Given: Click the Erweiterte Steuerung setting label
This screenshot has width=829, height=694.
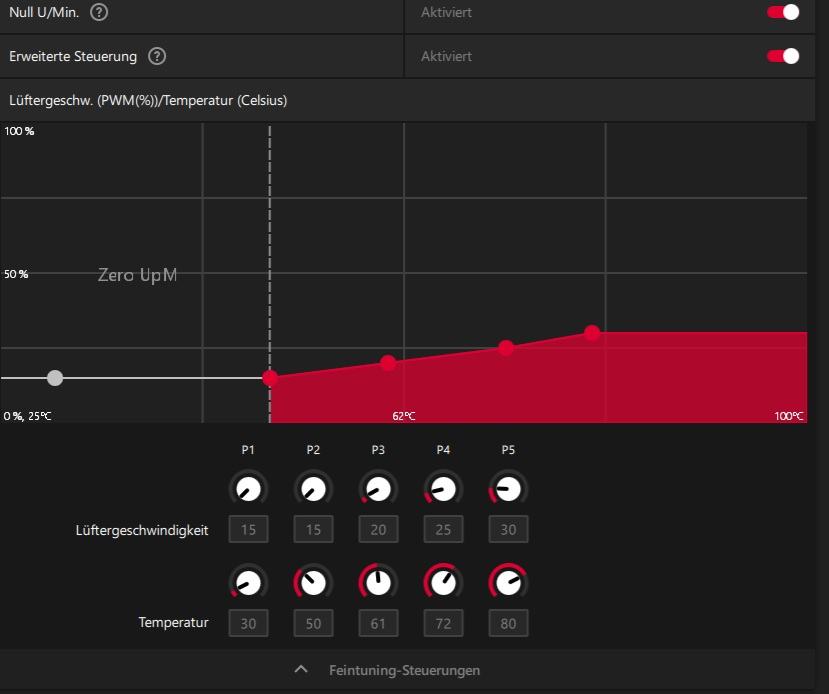Looking at the screenshot, I should pos(73,56).
